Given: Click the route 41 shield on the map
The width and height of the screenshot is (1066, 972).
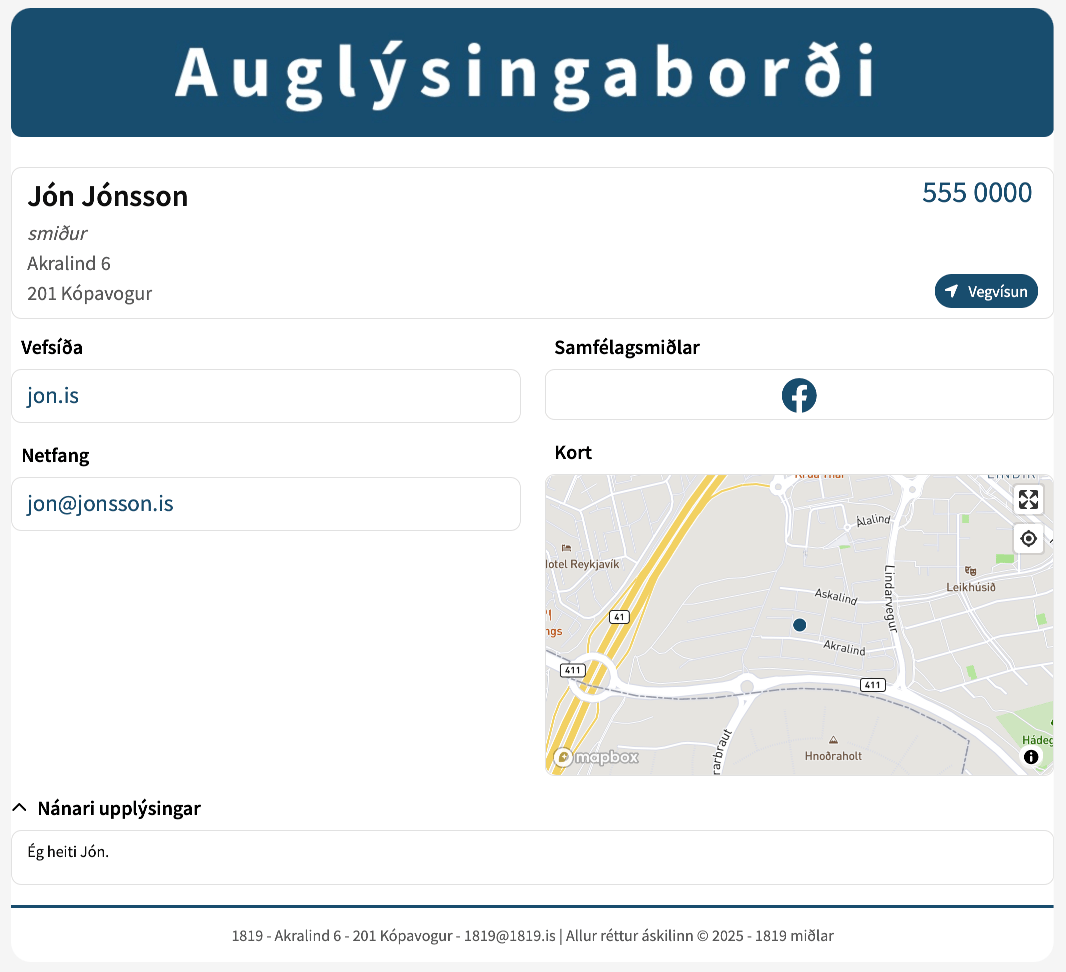Looking at the screenshot, I should 619,617.
